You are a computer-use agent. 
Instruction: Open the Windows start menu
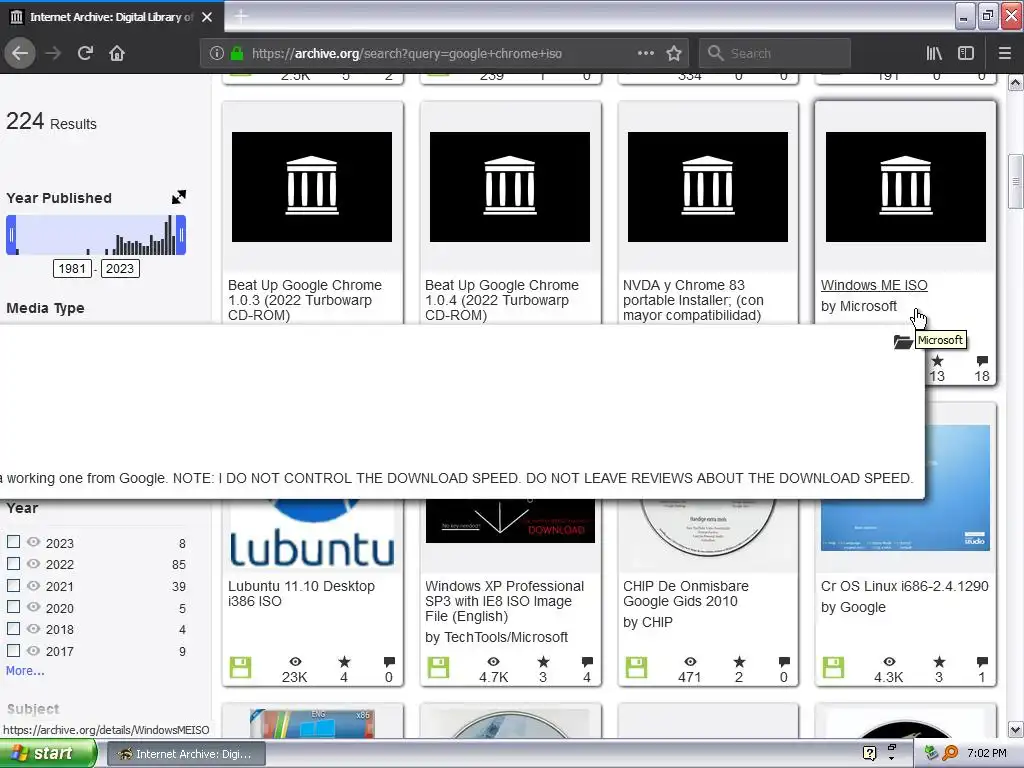(47, 753)
